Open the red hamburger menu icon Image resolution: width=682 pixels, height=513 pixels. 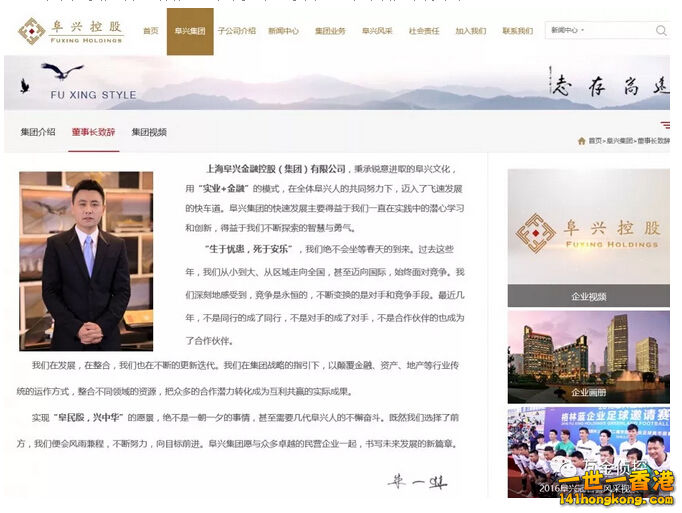pyautogui.click(x=665, y=125)
